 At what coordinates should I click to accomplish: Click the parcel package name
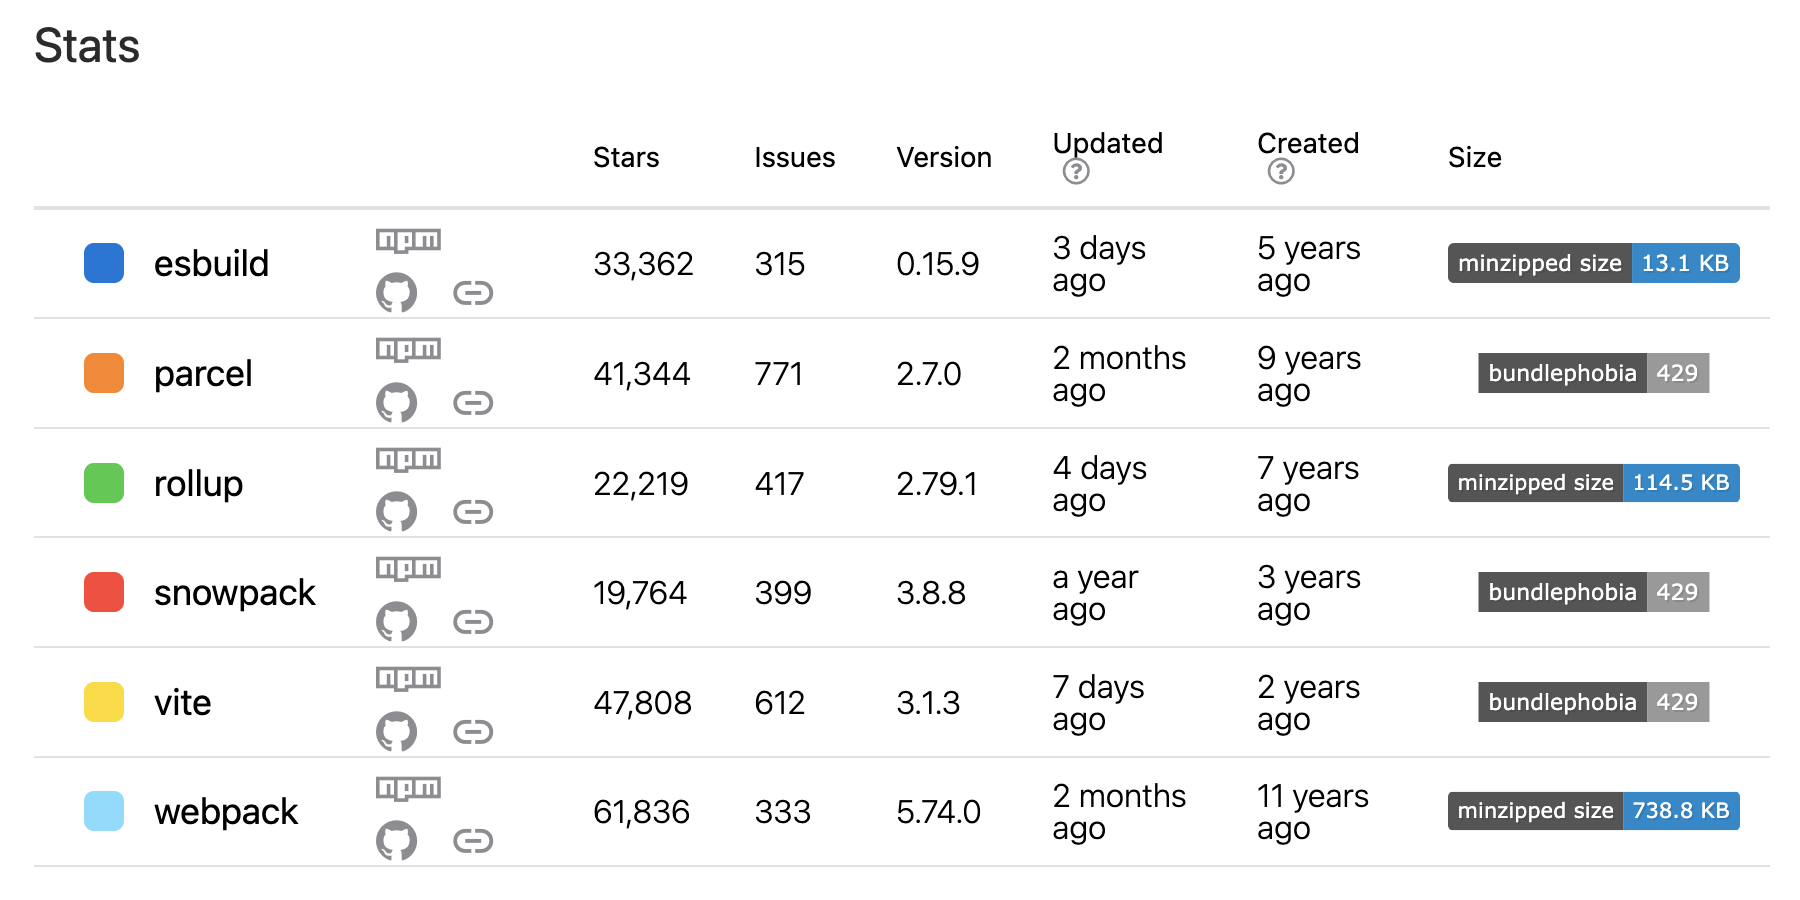(203, 374)
